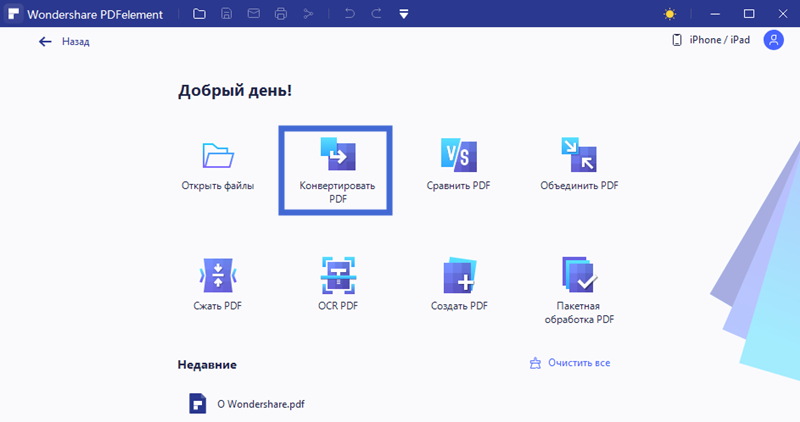Click the save icon in title toolbar
This screenshot has height=422, width=800.
tap(227, 14)
